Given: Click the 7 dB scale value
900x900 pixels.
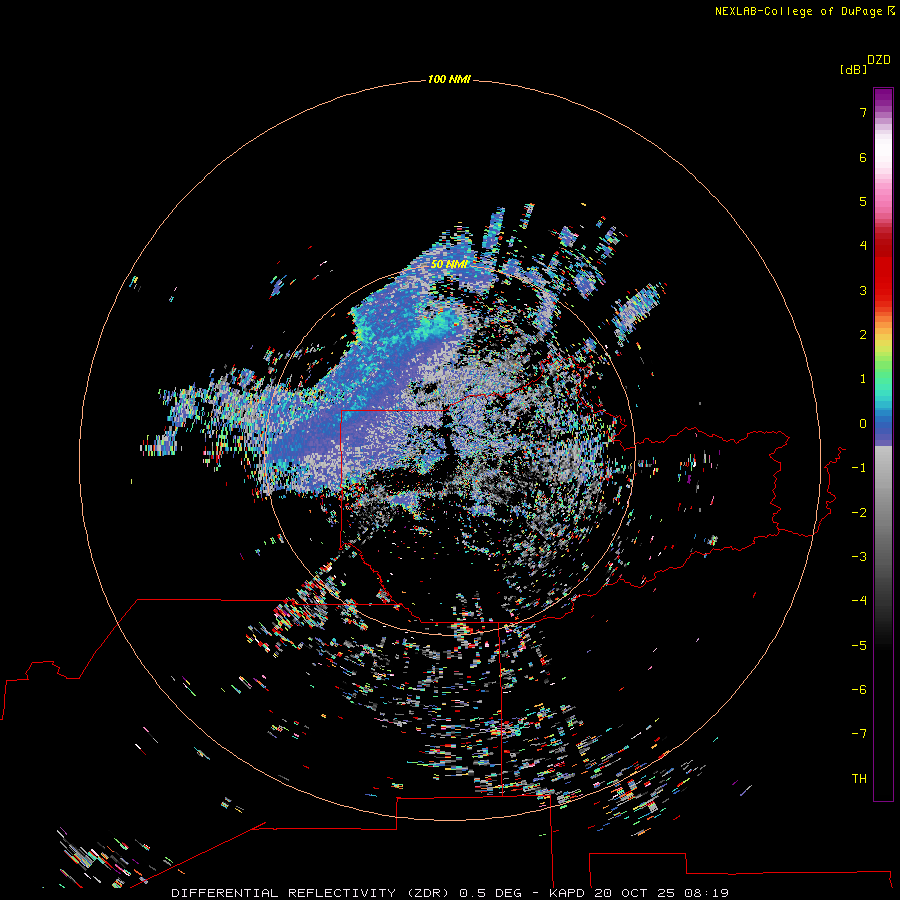Looking at the screenshot, I should pos(863,112).
